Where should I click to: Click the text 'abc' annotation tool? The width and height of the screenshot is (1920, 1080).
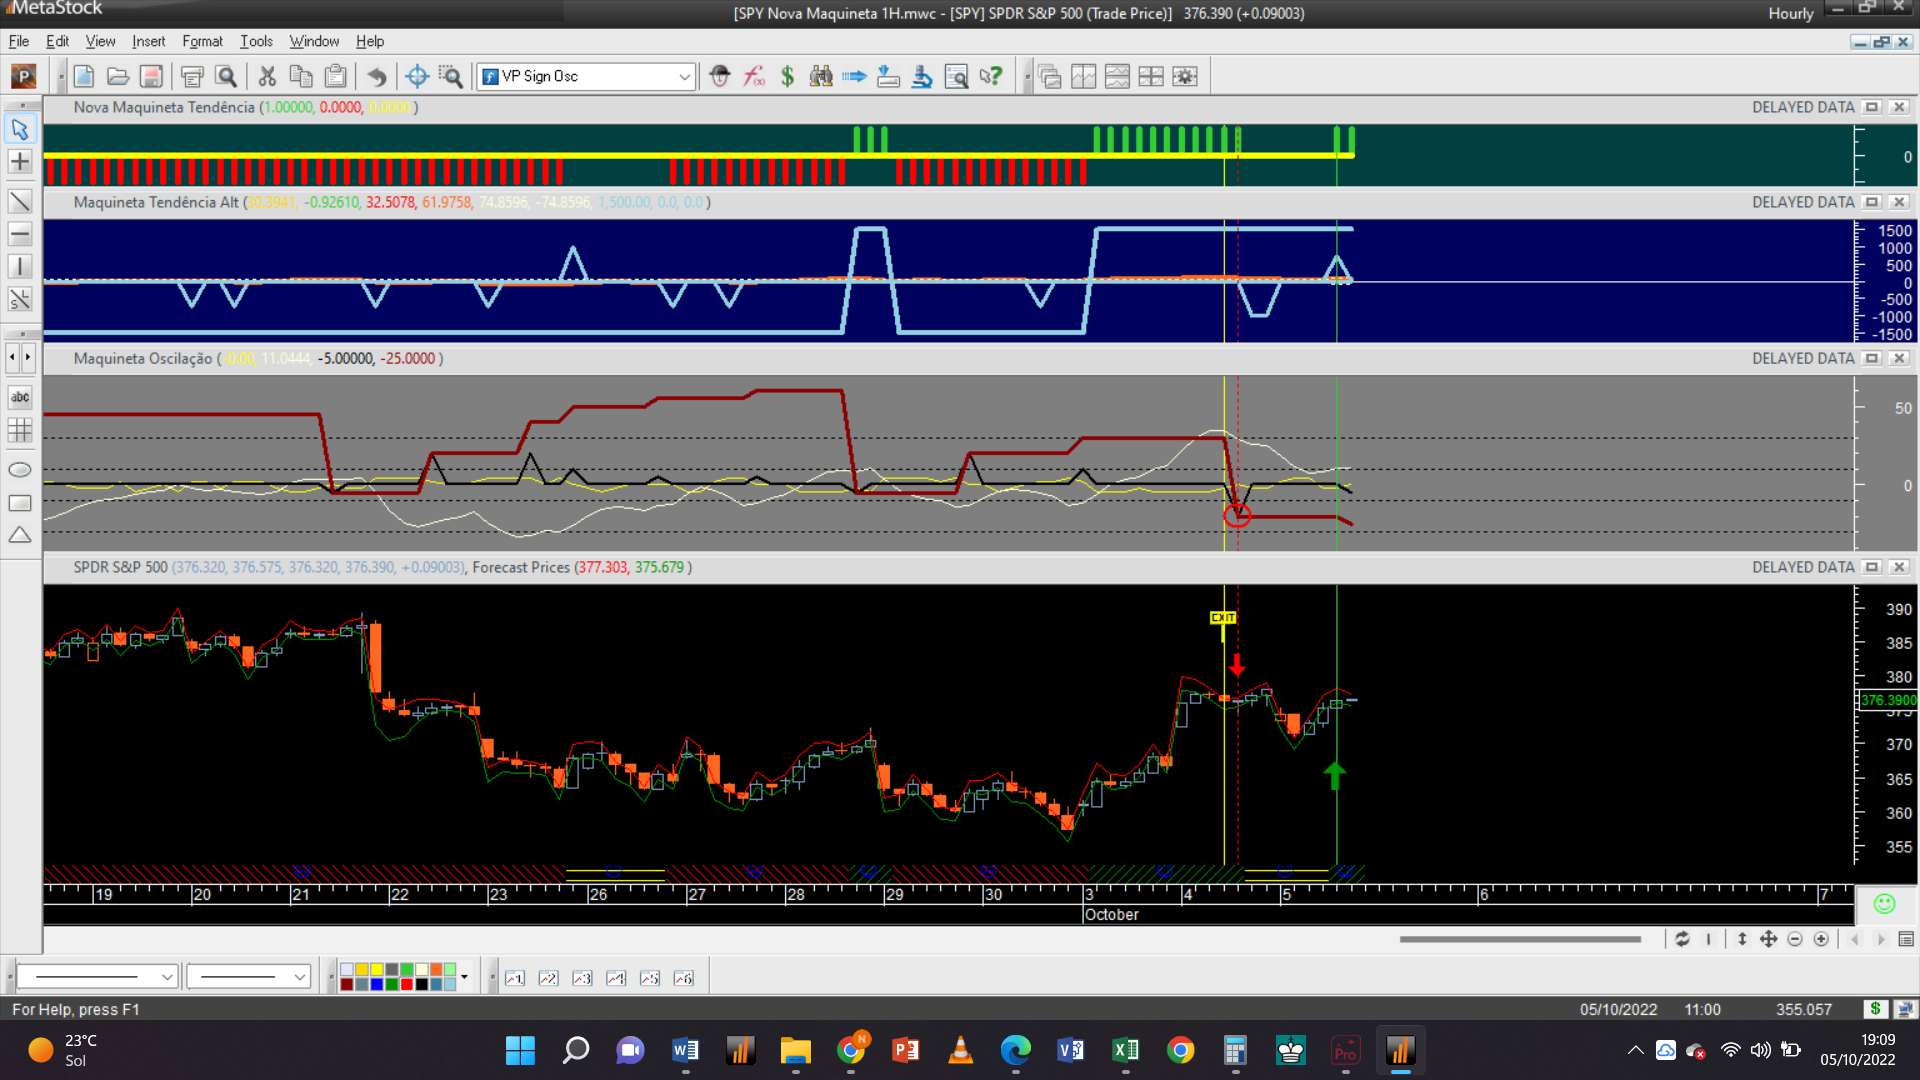(20, 397)
